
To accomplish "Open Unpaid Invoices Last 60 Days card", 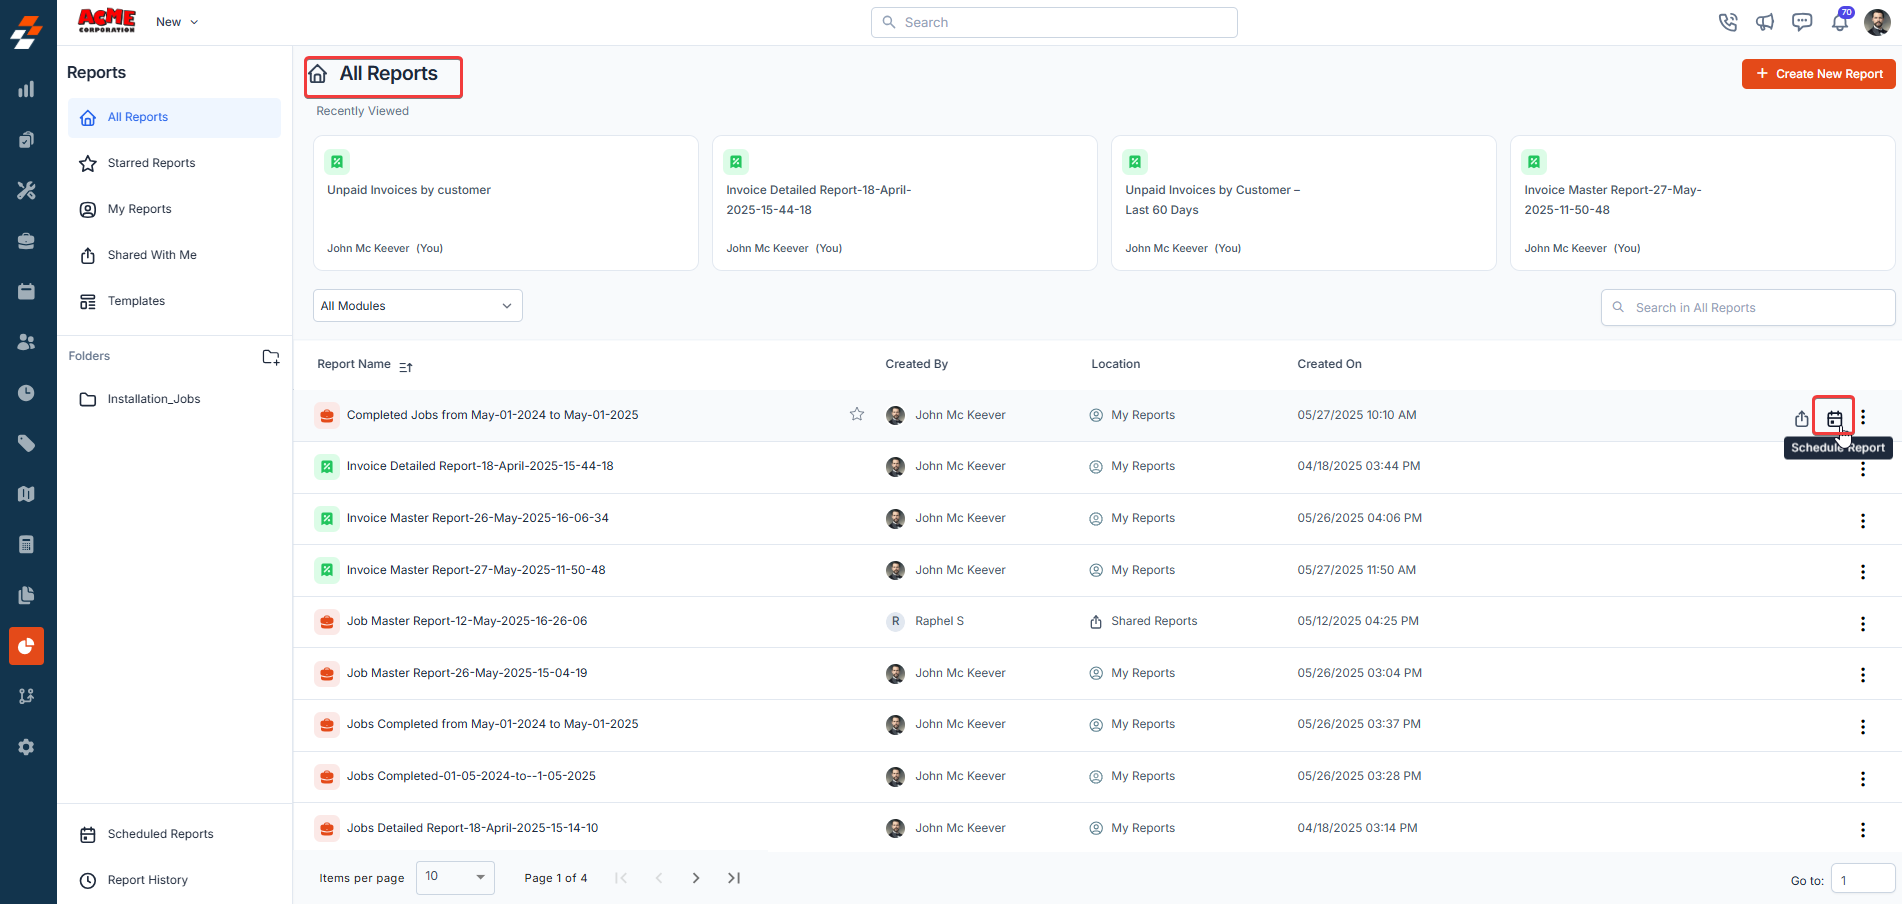I will pos(1304,203).
